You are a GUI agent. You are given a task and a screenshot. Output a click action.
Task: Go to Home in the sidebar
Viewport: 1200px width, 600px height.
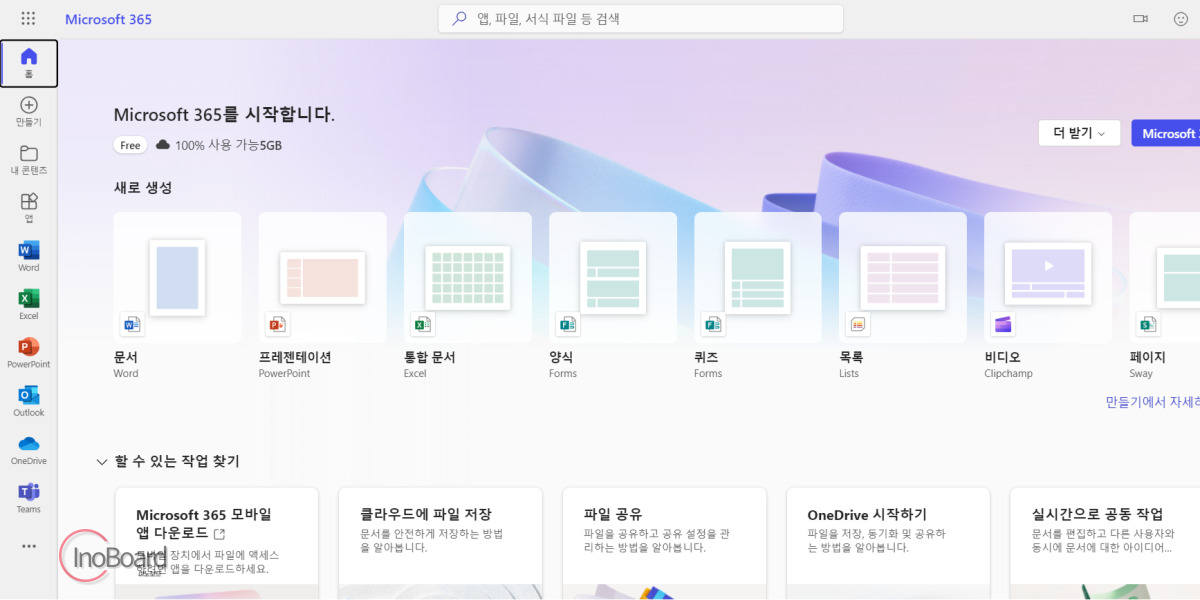29,63
